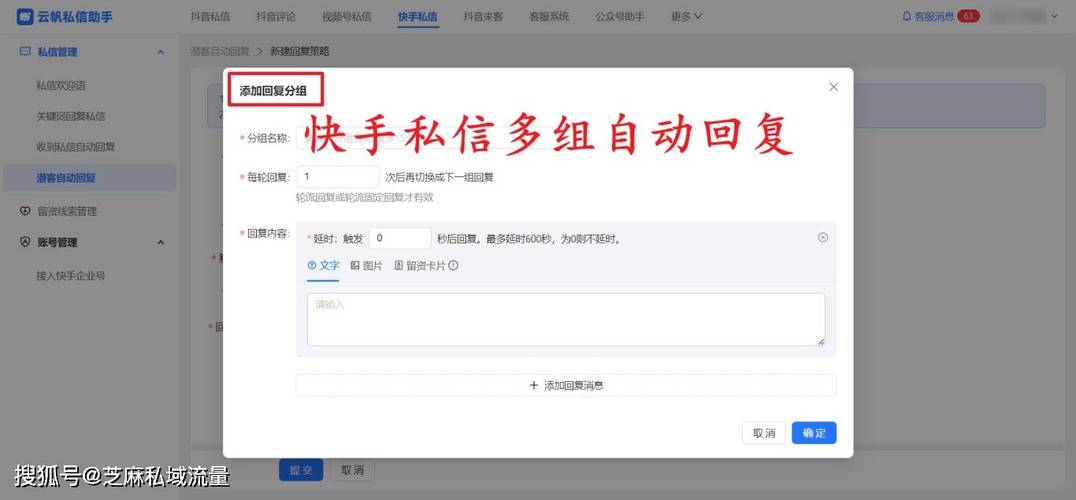Click the 确定 button in the dialog

tap(814, 433)
